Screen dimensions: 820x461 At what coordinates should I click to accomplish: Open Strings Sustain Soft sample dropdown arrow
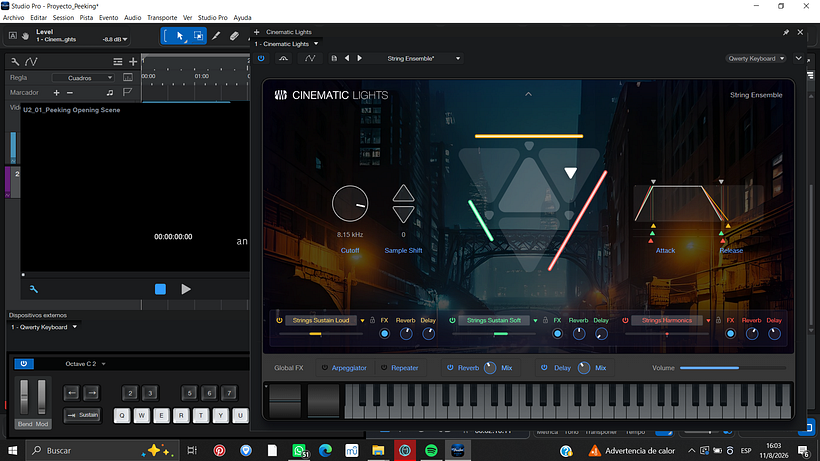[x=535, y=320]
